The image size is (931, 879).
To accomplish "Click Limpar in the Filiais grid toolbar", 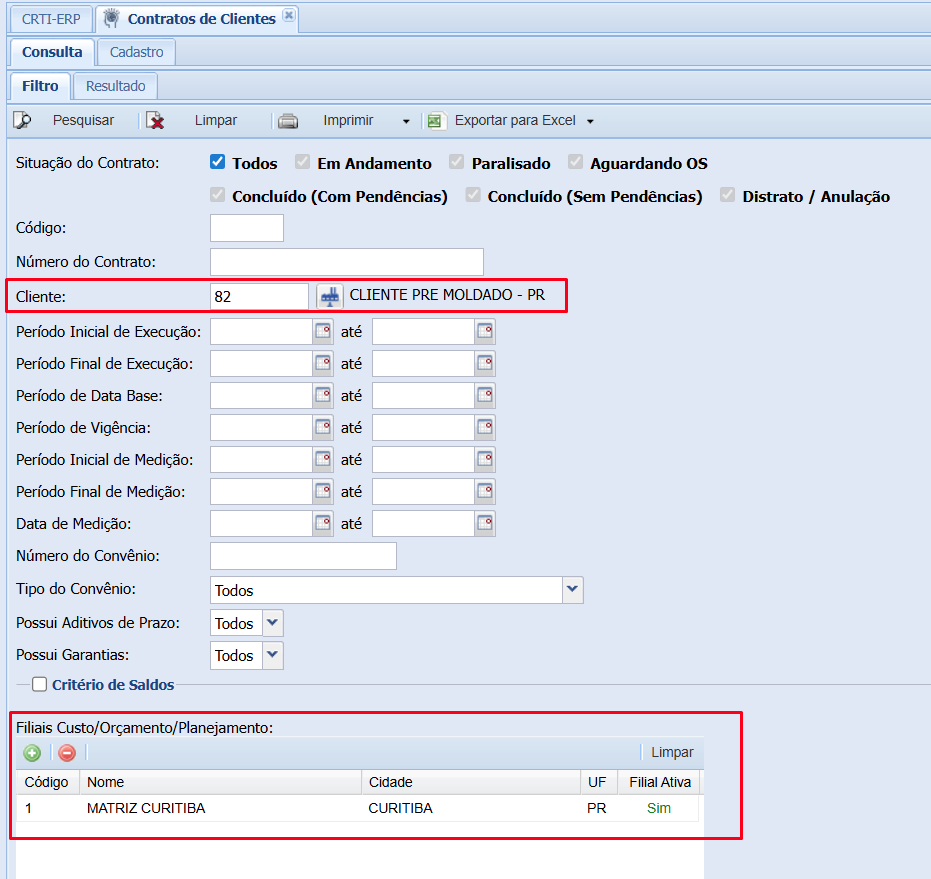I will (672, 752).
